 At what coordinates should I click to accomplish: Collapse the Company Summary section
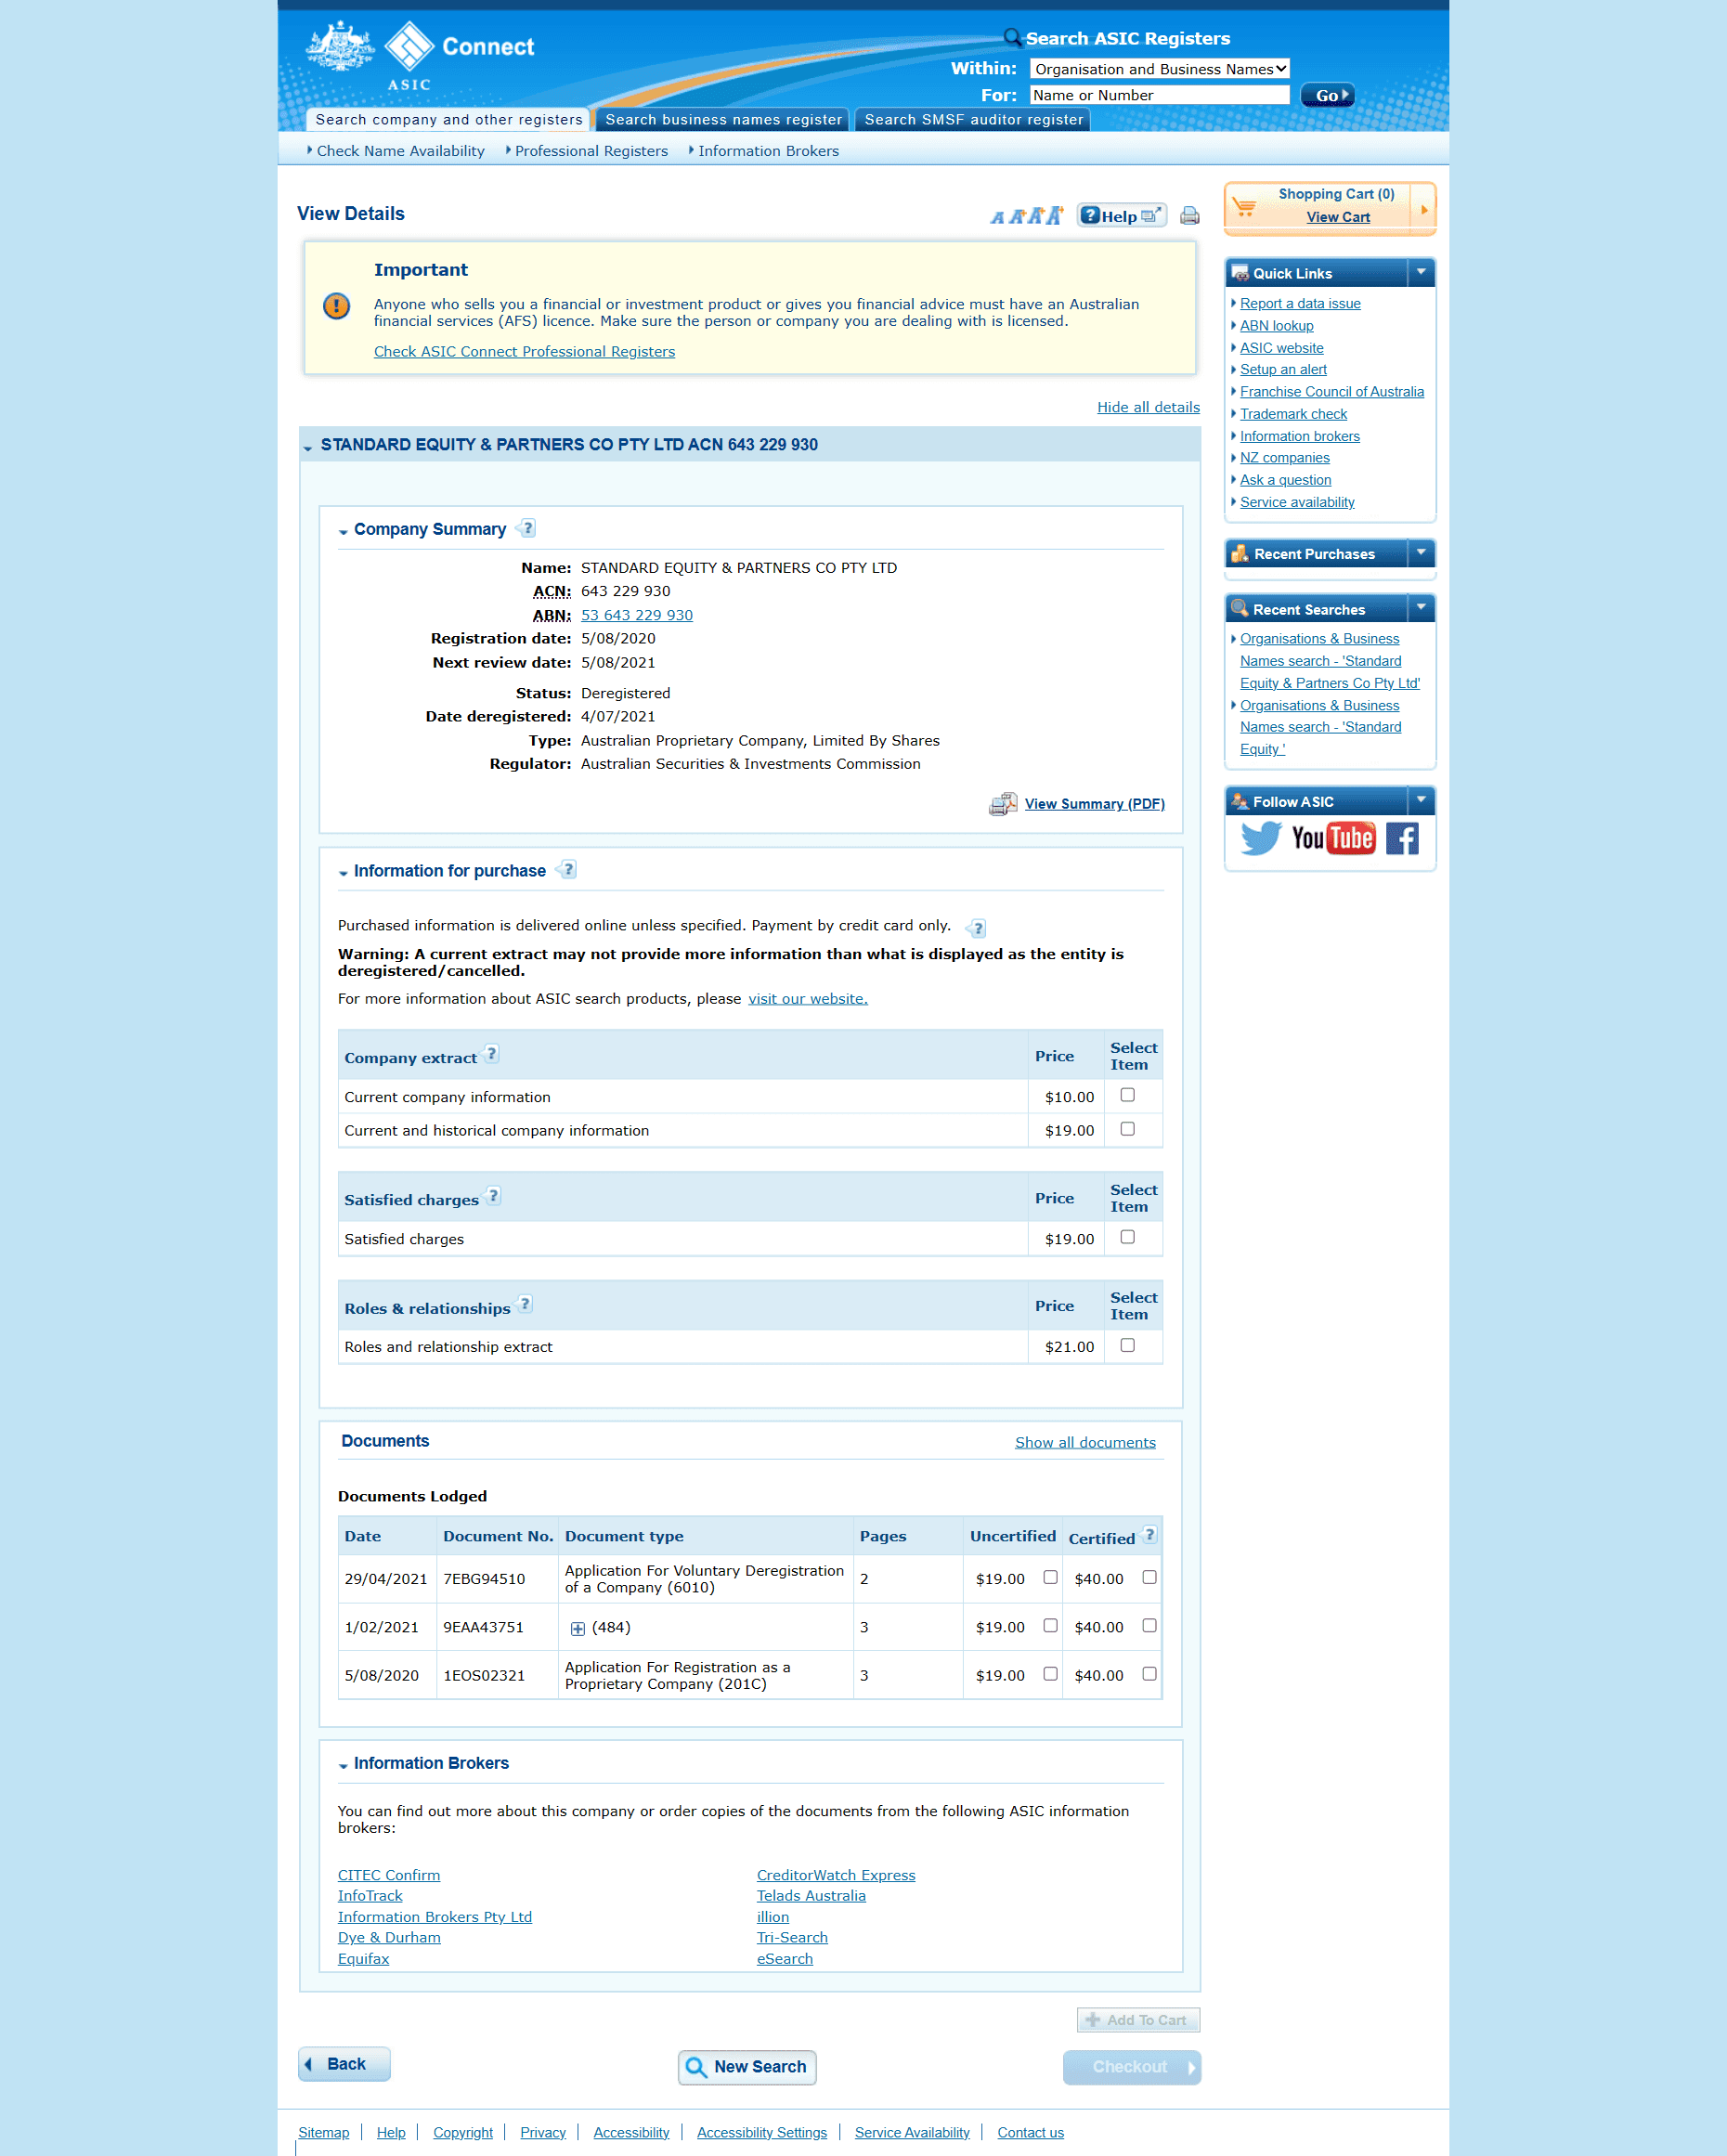click(x=343, y=531)
